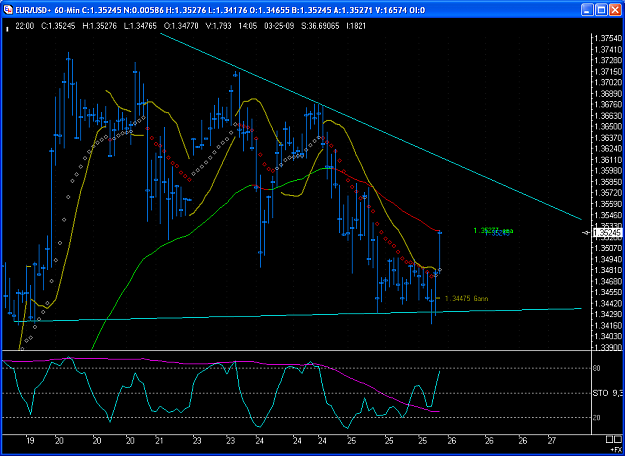Maximize the EUR/USD chart window

[601, 10]
